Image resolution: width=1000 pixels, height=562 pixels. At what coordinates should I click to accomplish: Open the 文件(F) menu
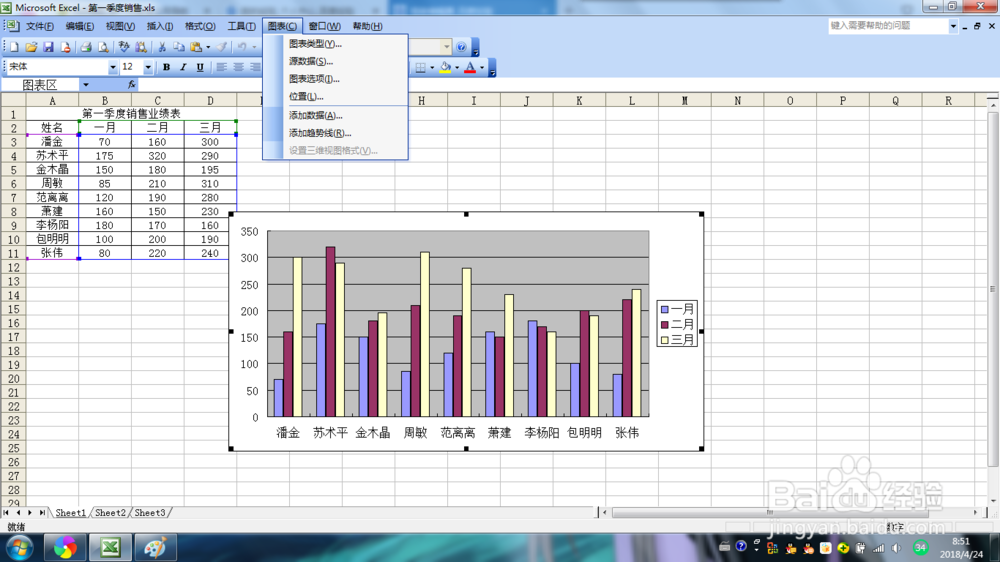tap(40, 26)
